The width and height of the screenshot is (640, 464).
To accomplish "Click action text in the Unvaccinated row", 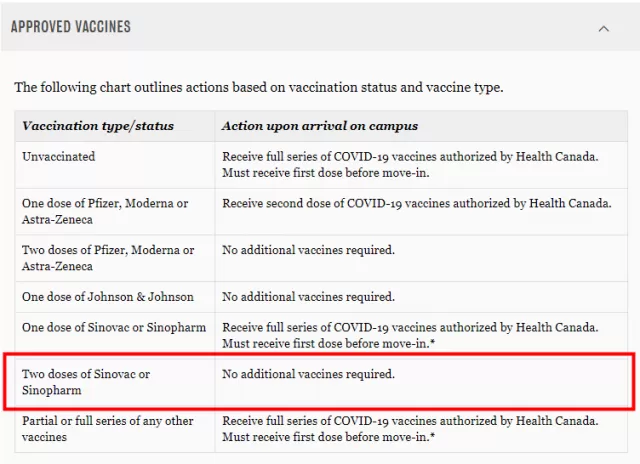I will [x=410, y=164].
